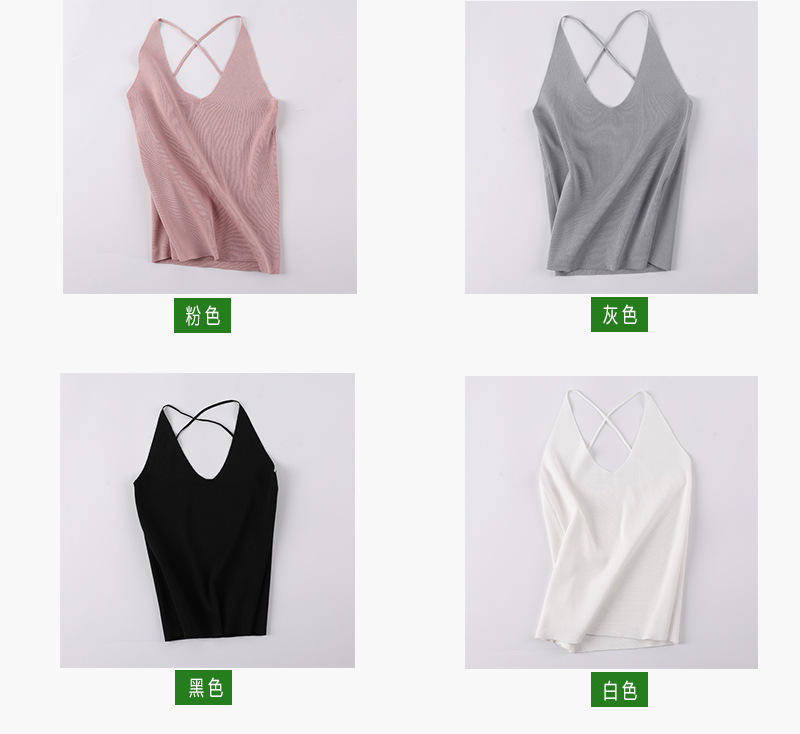Click the green 黑色 label

(203, 688)
